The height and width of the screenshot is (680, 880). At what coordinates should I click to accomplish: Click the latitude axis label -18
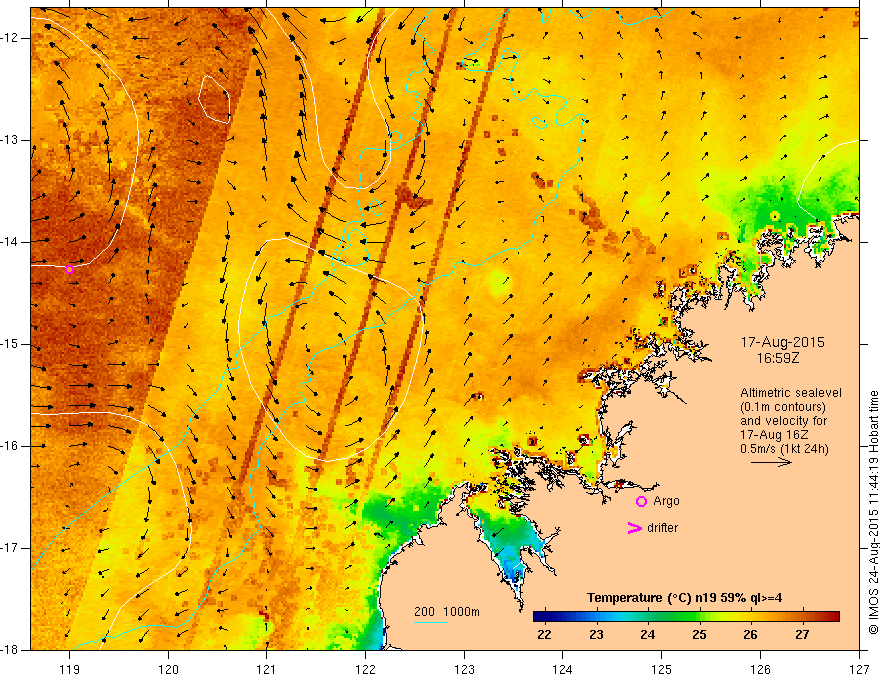click(10, 650)
